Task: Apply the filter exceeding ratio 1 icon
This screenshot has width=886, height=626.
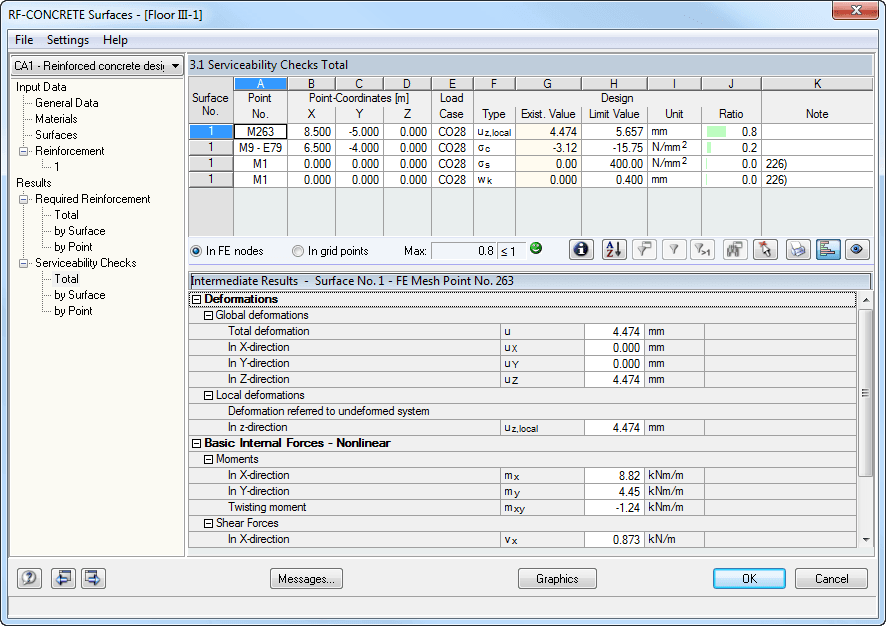Action: pos(705,250)
